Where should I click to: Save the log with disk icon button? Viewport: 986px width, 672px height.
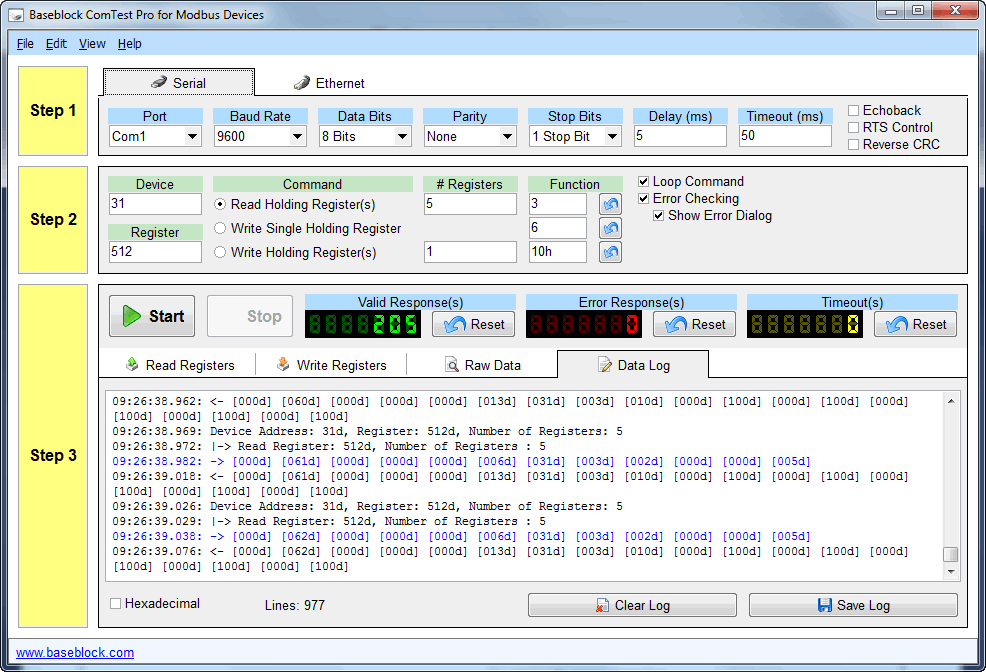852,605
